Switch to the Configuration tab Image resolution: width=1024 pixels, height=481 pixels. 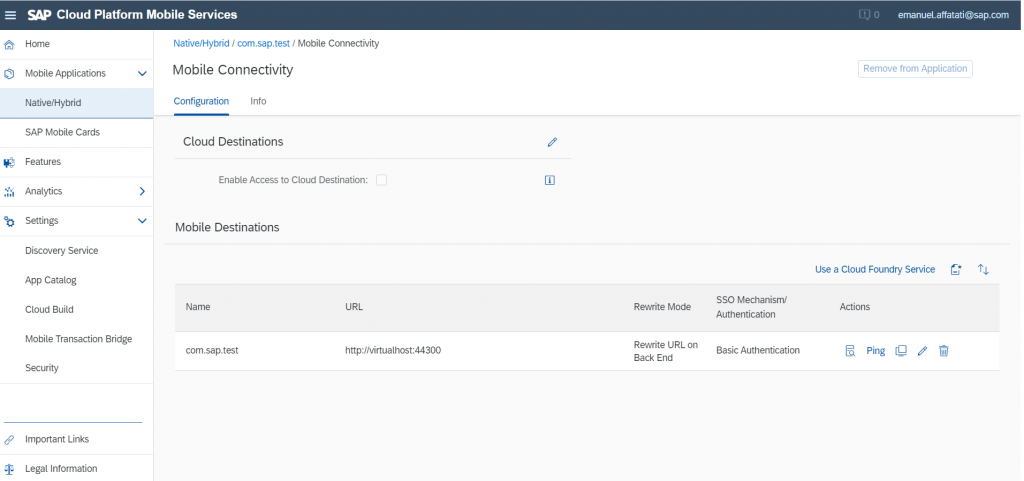tap(201, 101)
